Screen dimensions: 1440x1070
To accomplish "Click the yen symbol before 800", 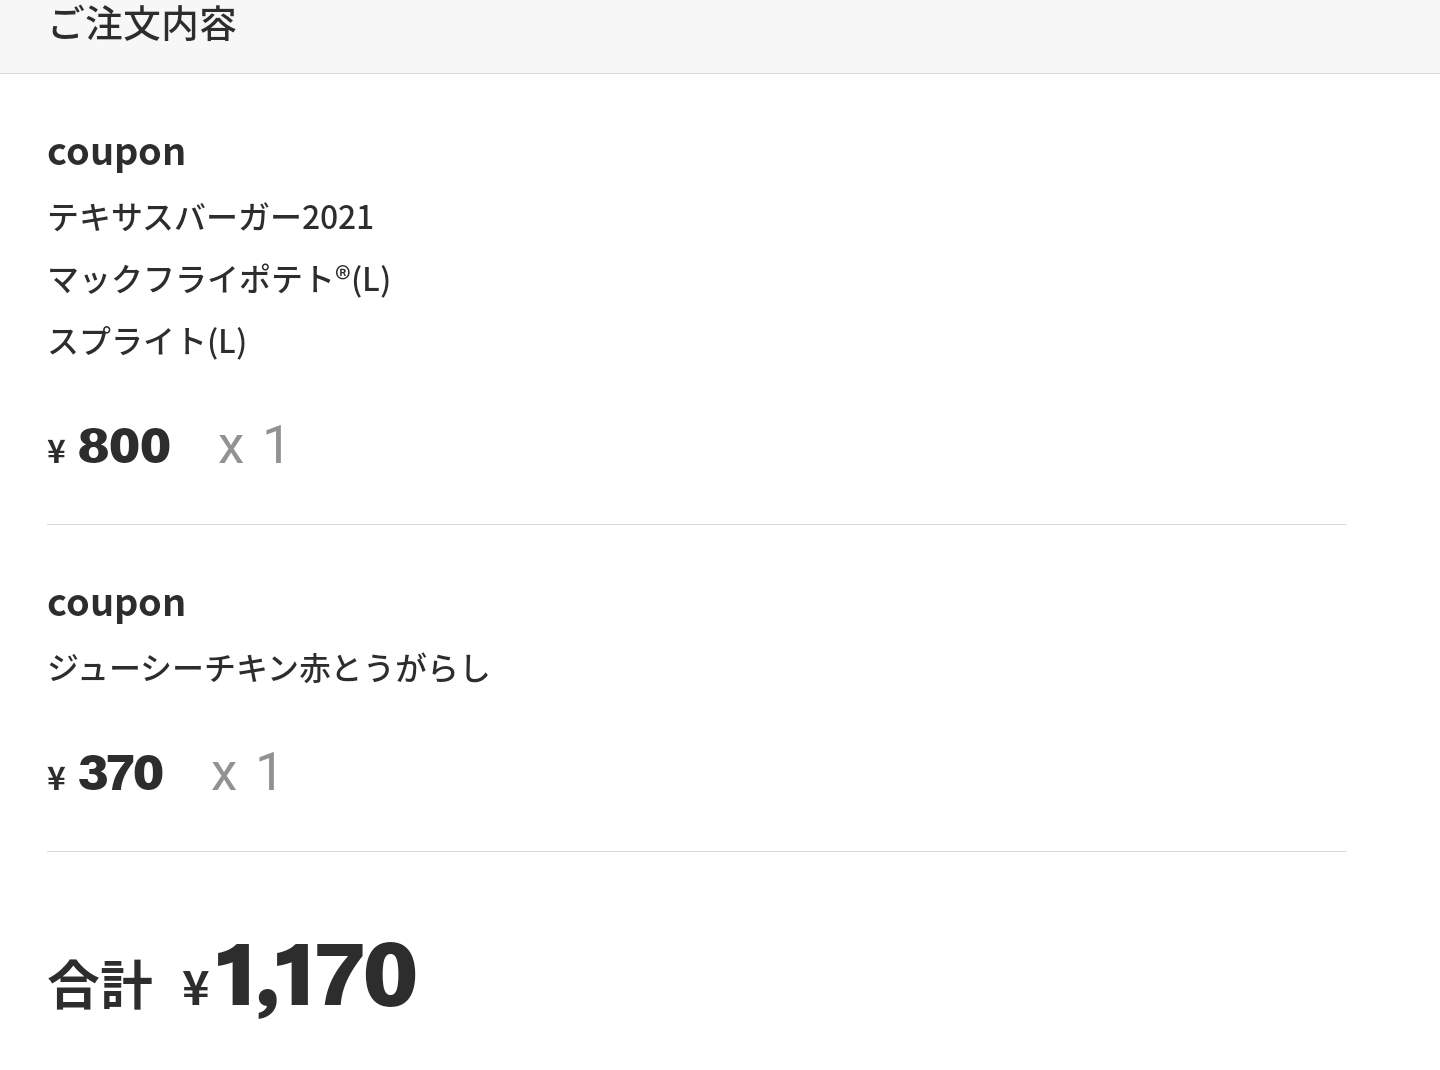I will pyautogui.click(x=56, y=452).
